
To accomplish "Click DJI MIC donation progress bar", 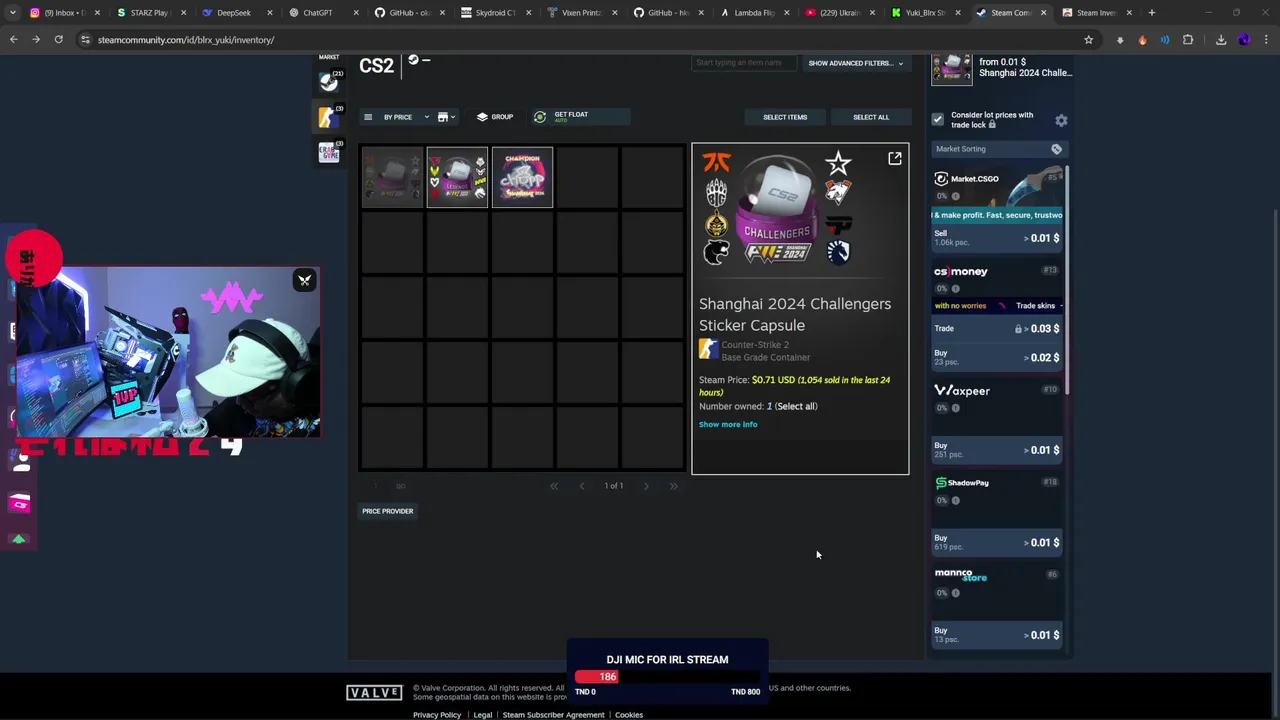I will pos(667,677).
